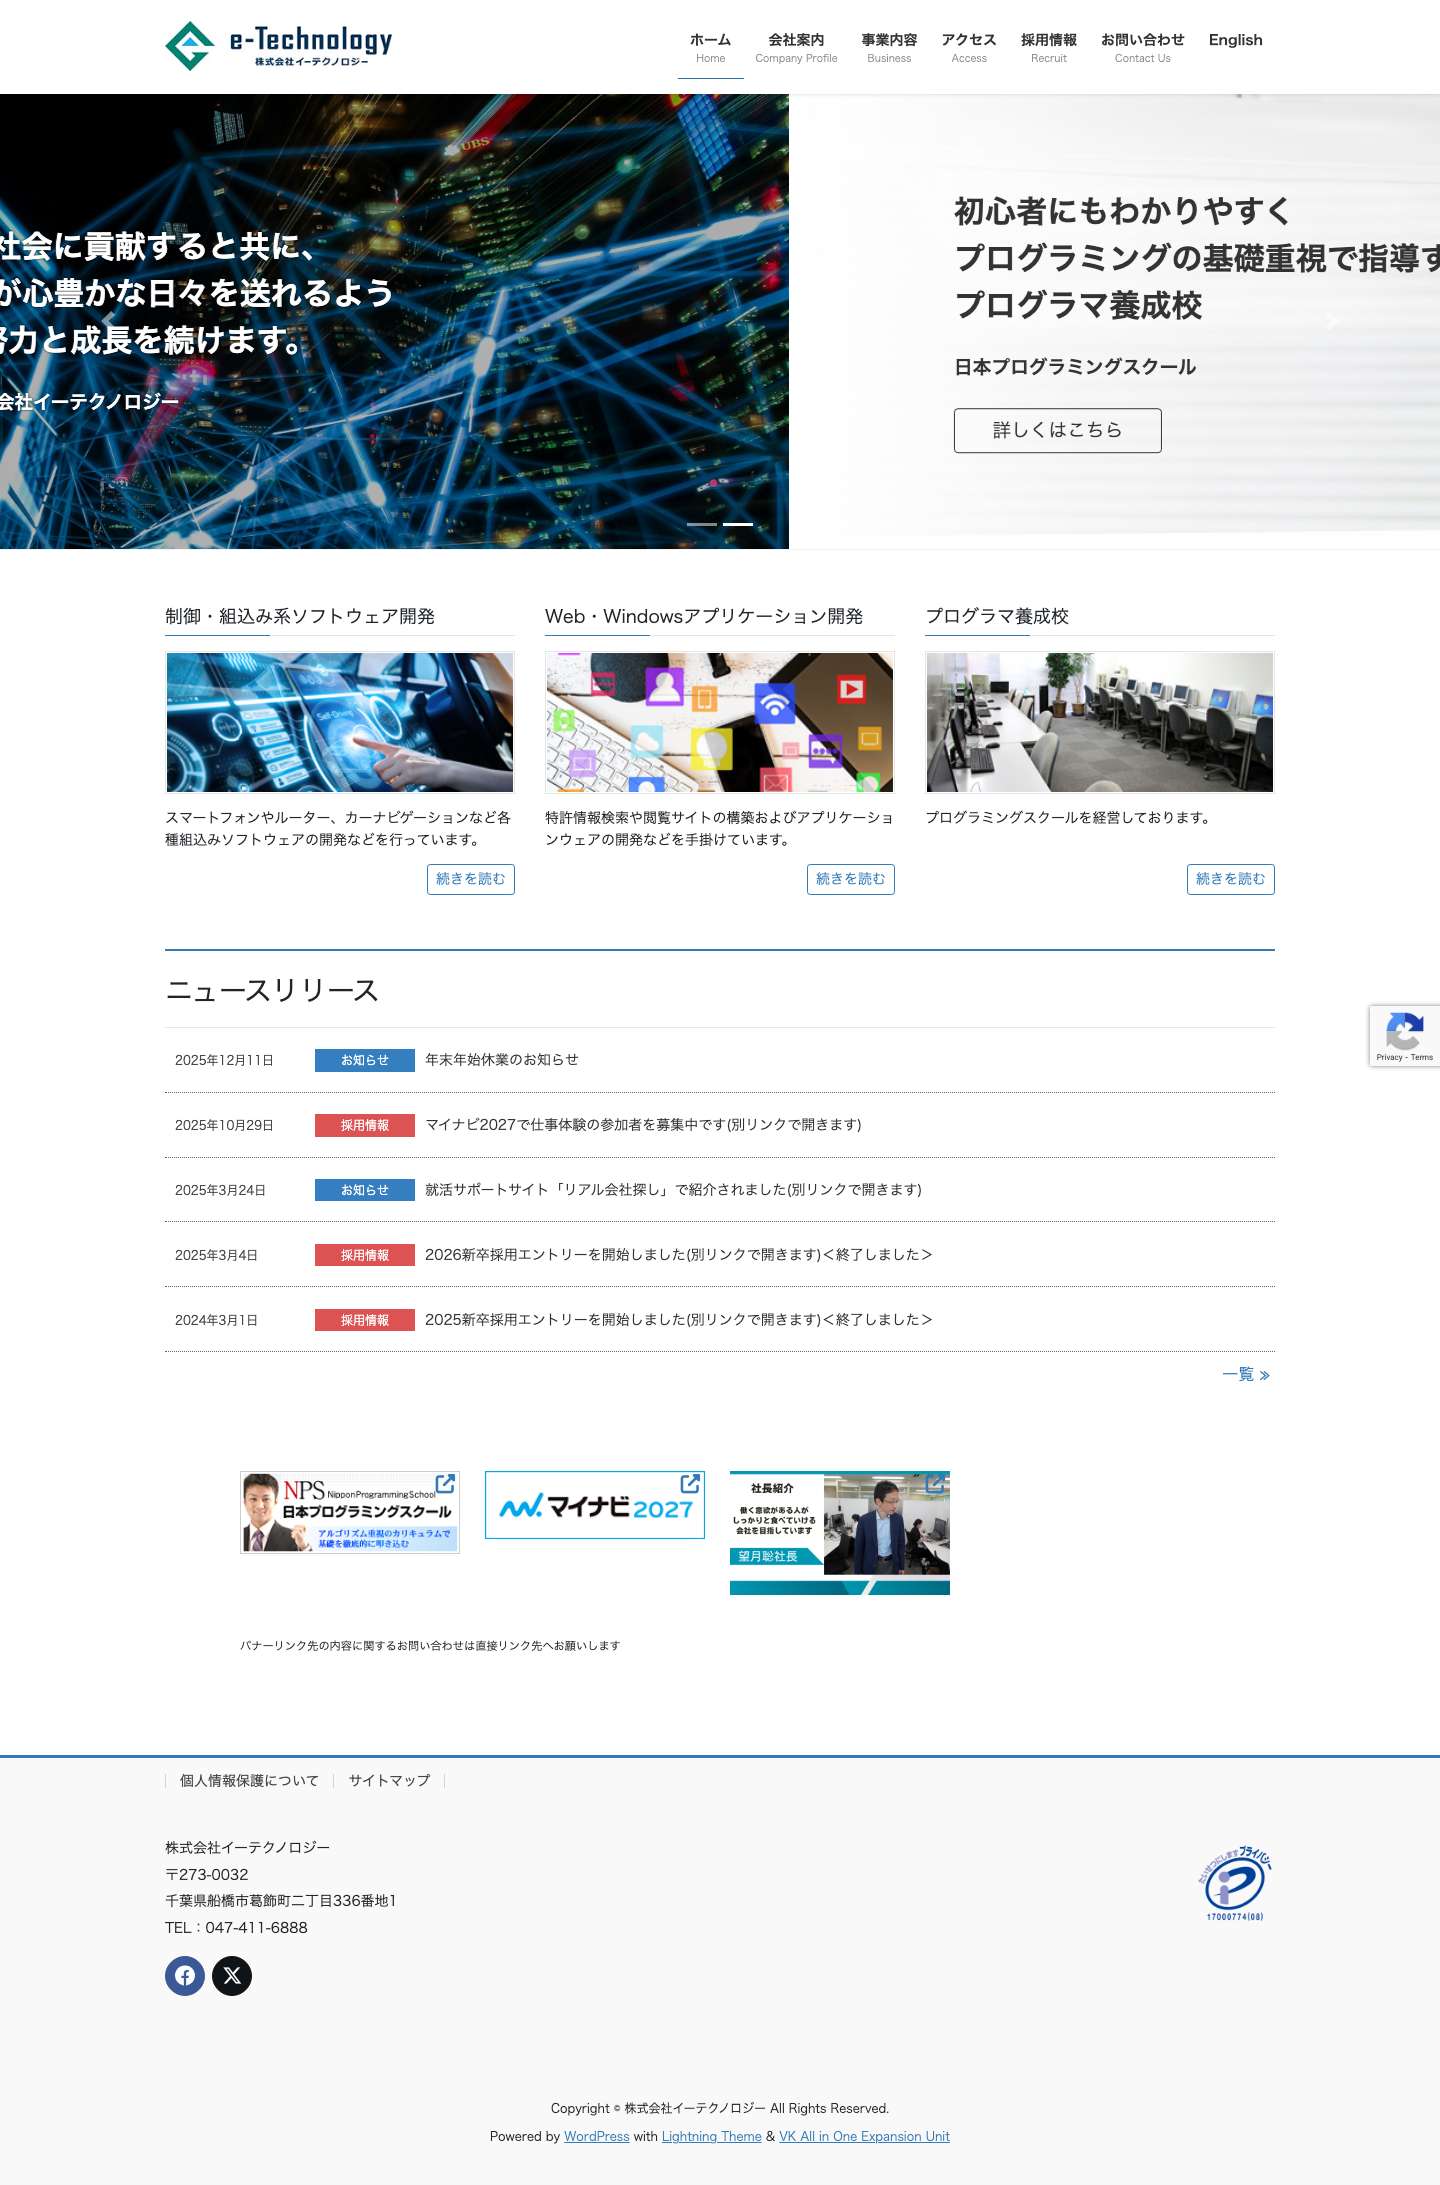This screenshot has width=1440, height=2185.
Task: Click the 採用情報 tag on 2024年3月1日
Action: tap(365, 1320)
